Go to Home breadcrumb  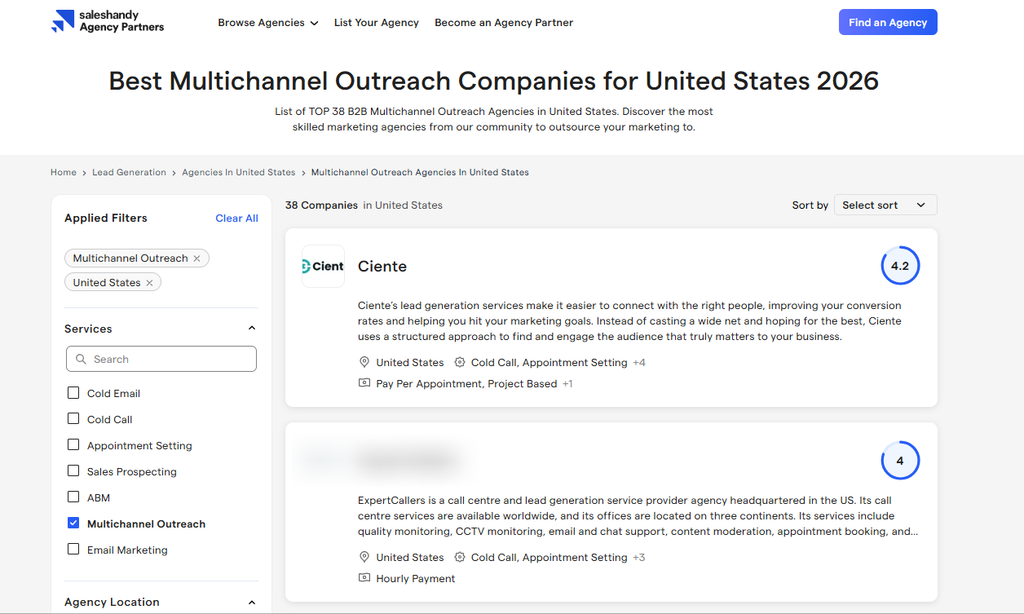(x=63, y=172)
